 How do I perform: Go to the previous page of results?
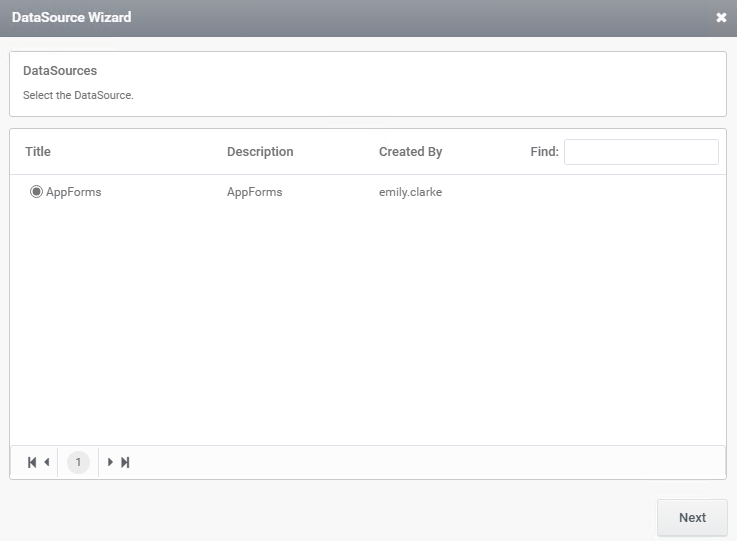47,463
